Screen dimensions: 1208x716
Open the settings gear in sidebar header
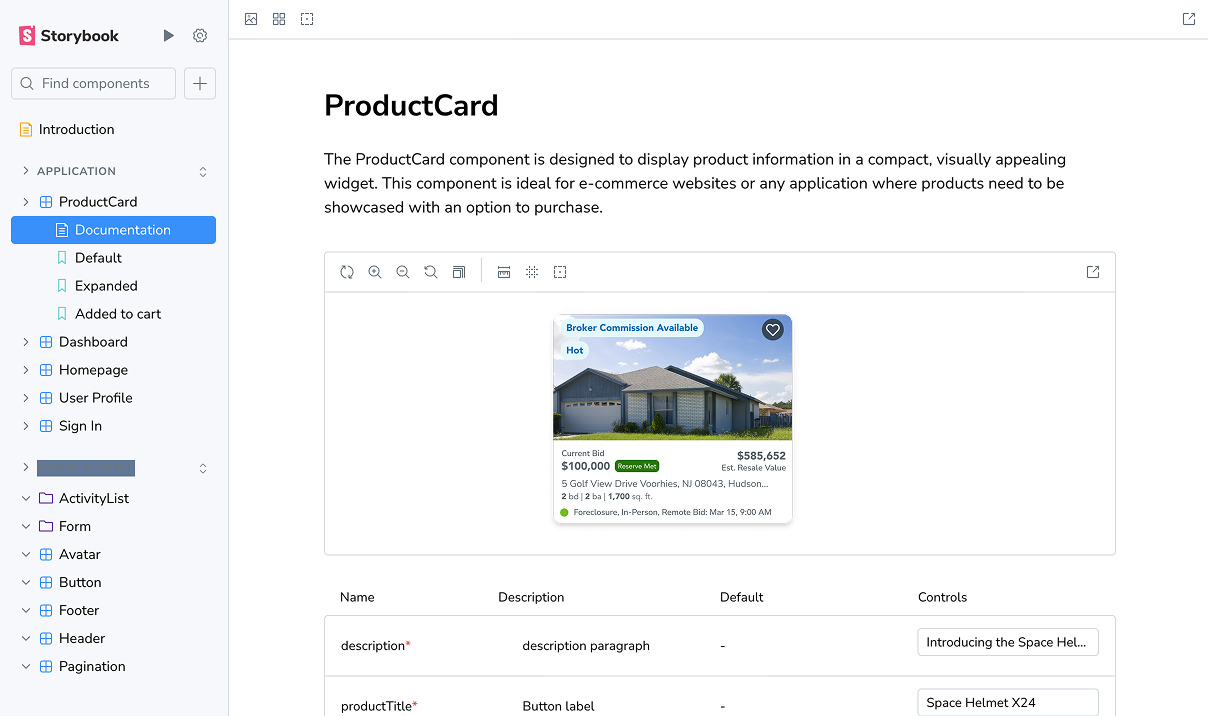click(x=200, y=36)
